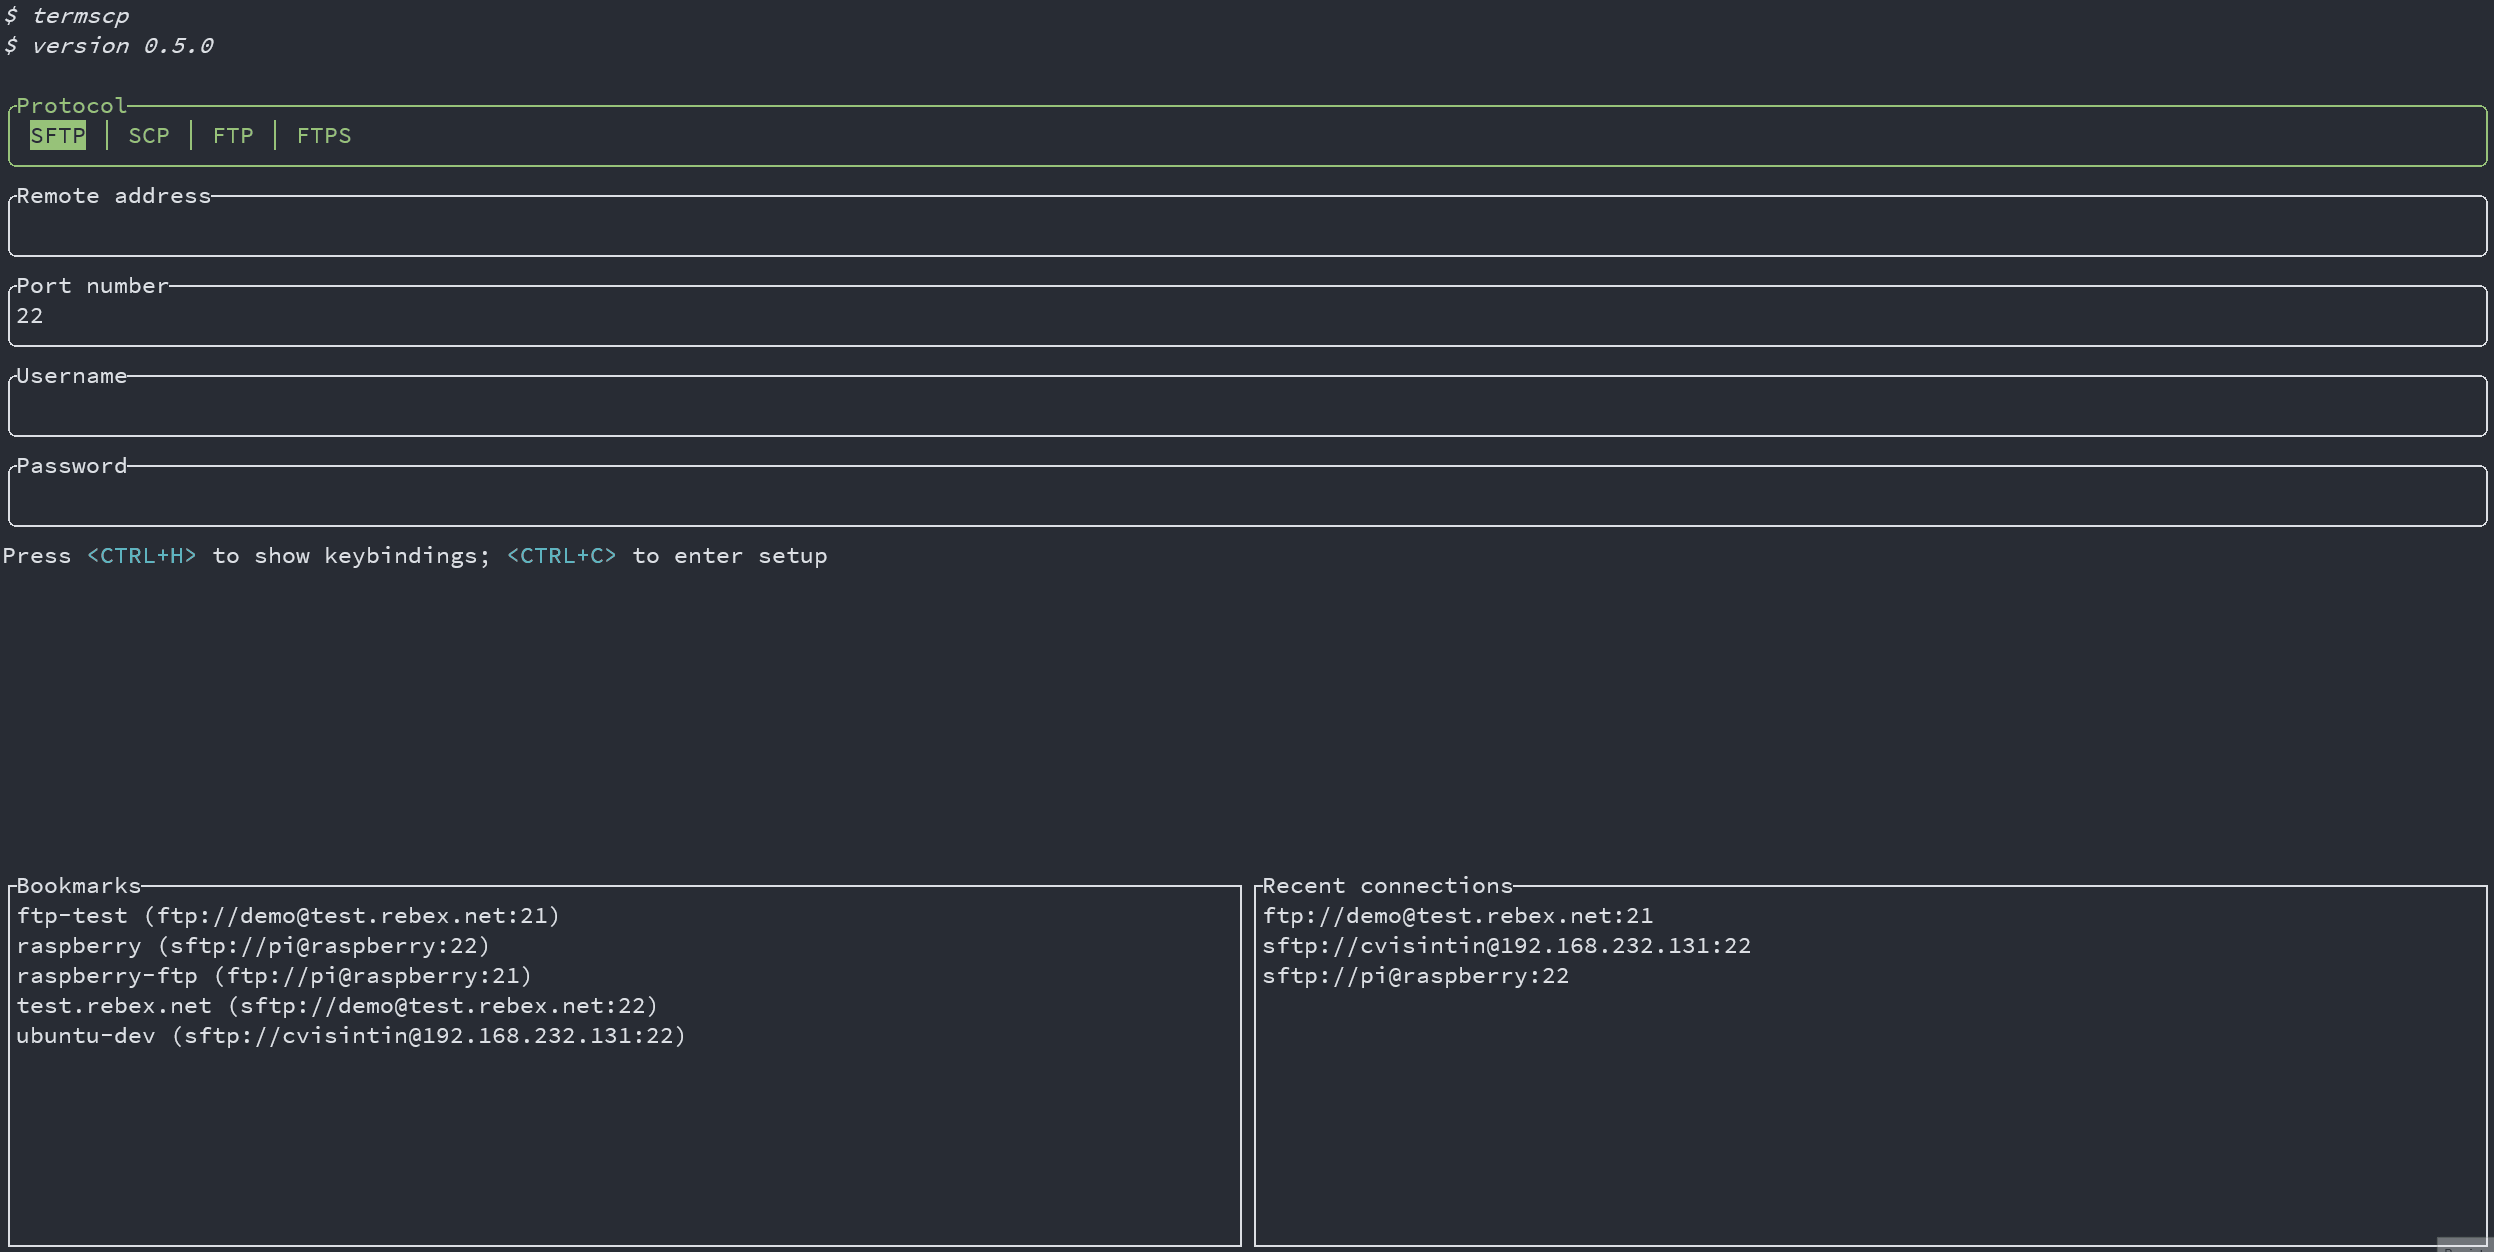Open raspberry bookmark entry
This screenshot has width=2494, height=1252.
pos(254,944)
